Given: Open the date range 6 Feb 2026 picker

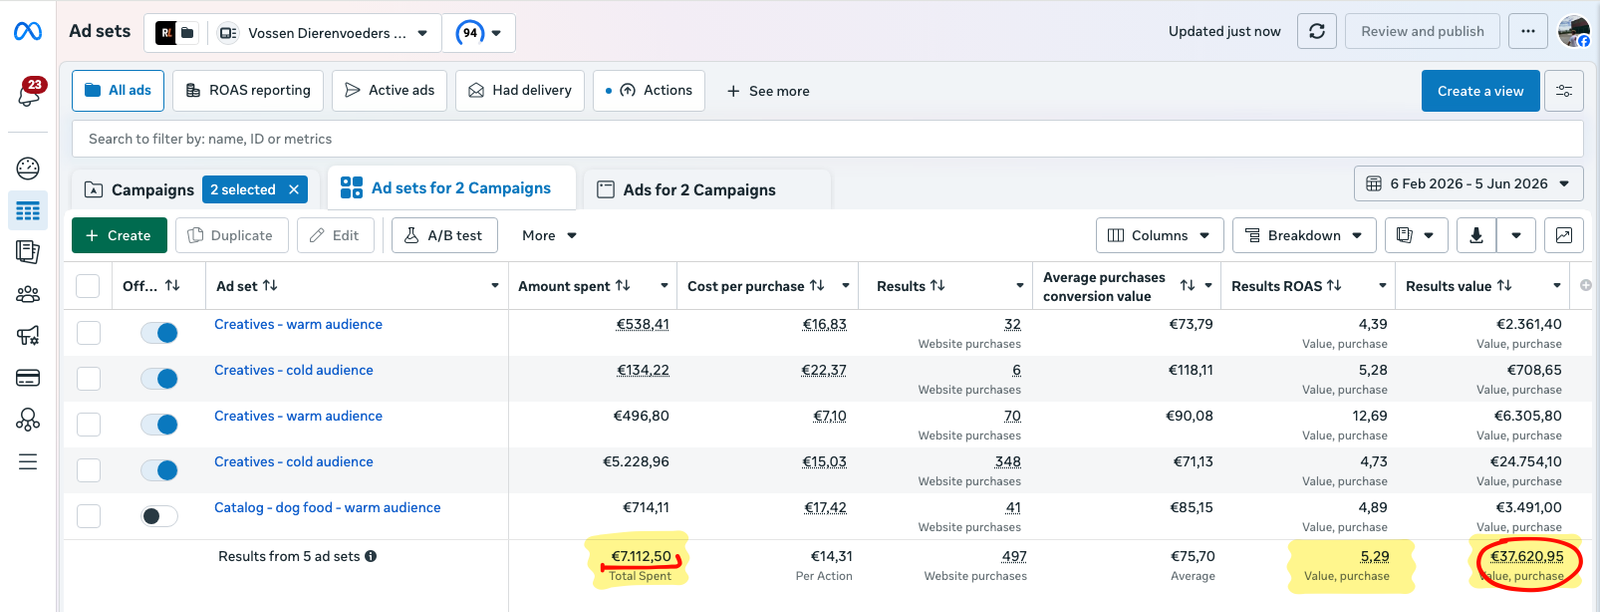Looking at the screenshot, I should 1469,184.
